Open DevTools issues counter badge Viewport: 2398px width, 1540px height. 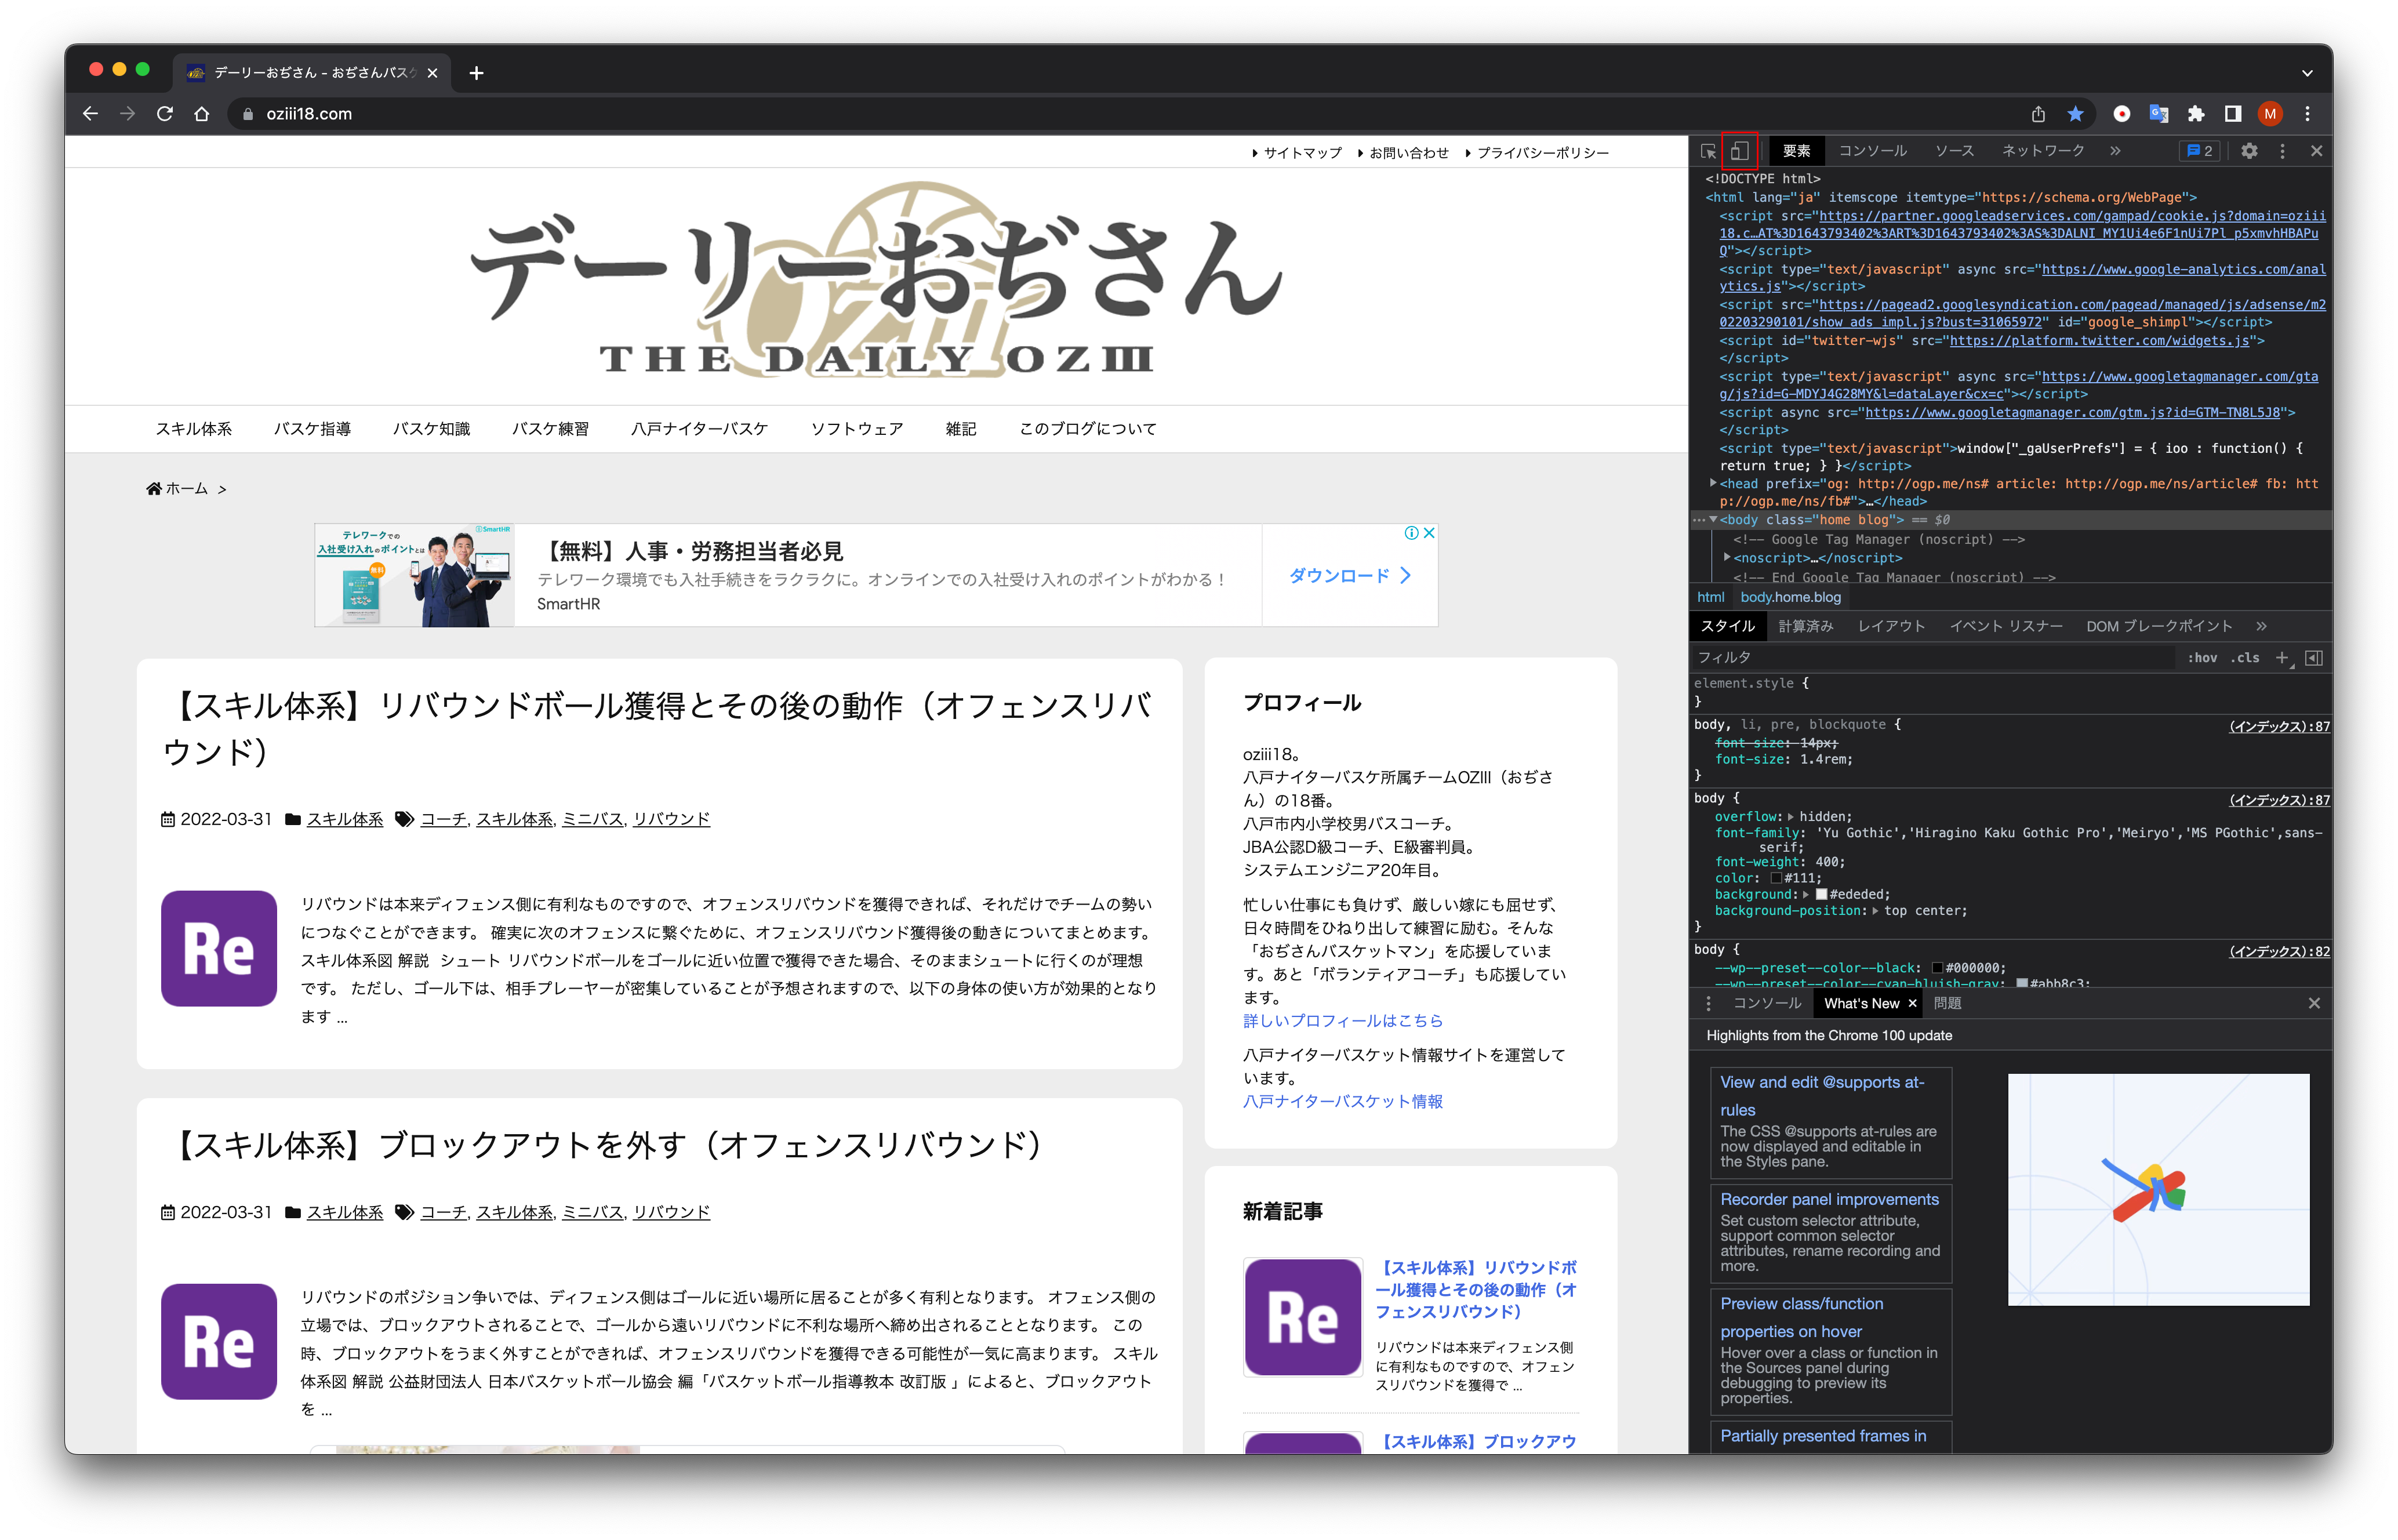pyautogui.click(x=2200, y=151)
